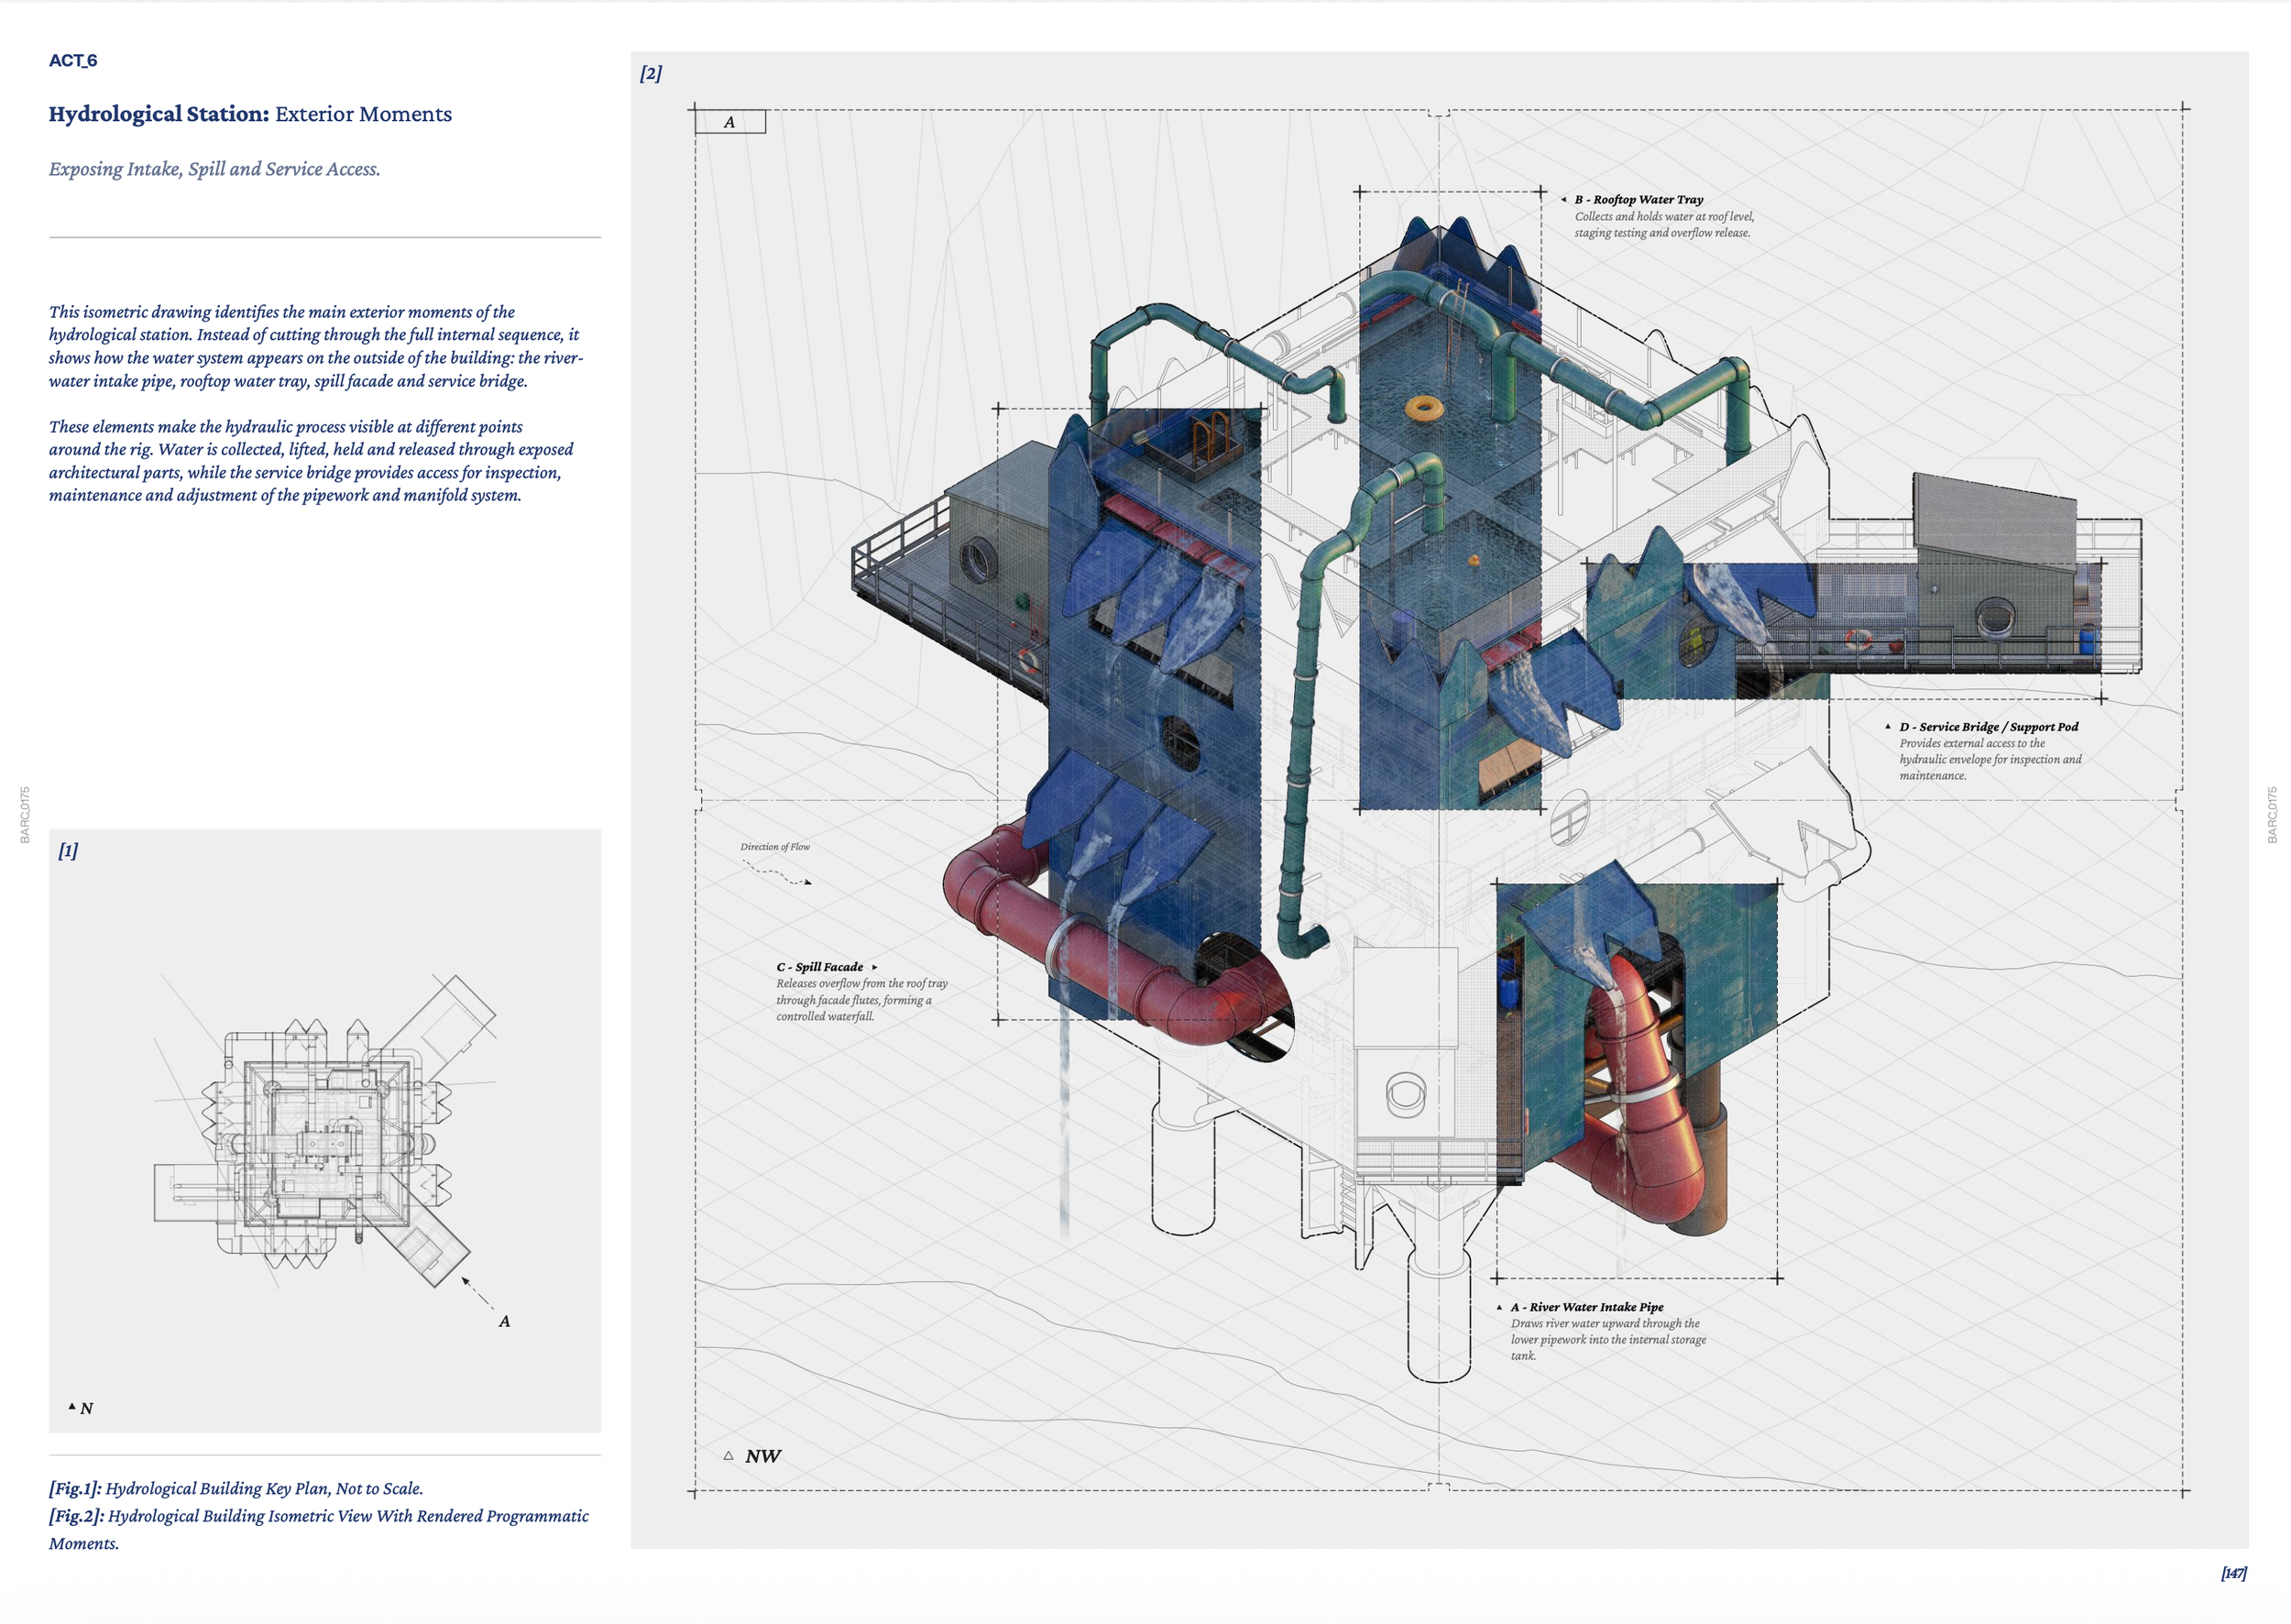The width and height of the screenshot is (2291, 1624).
Task: Click the page number "[147]"
Action: [2233, 1573]
